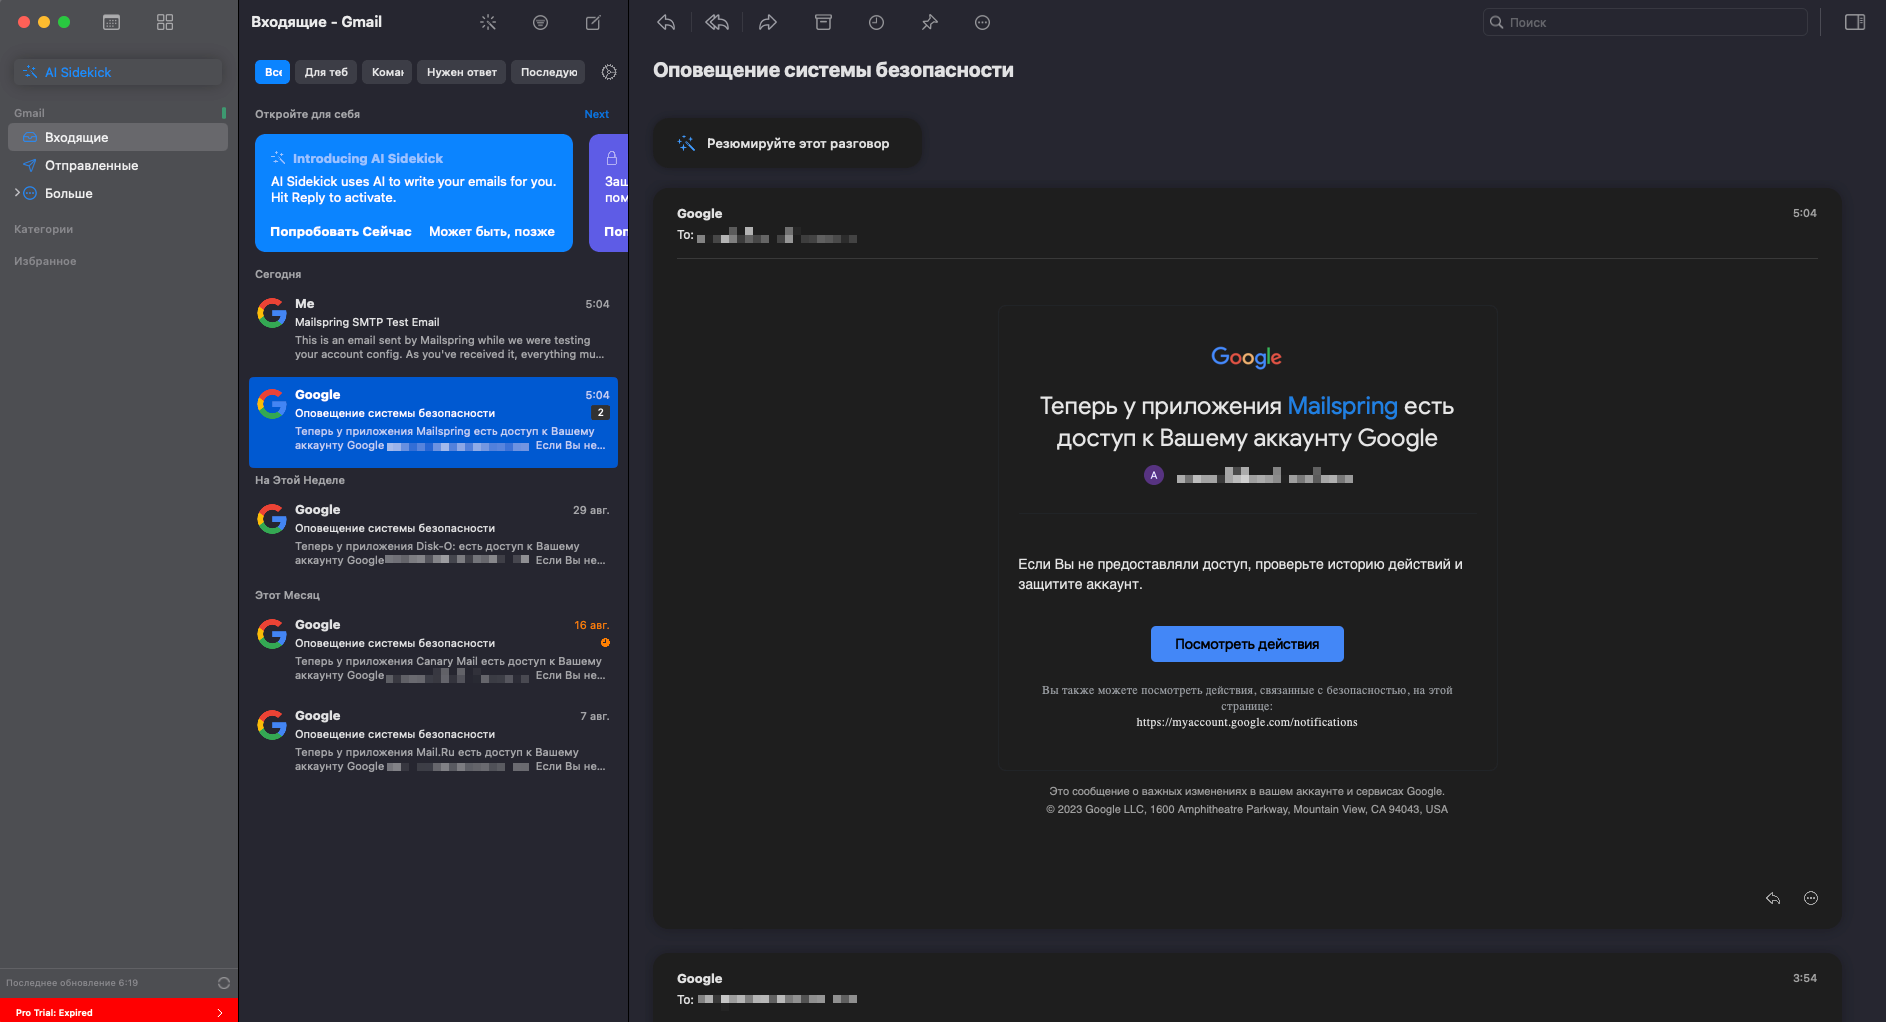Image resolution: width=1886 pixels, height=1022 pixels.
Task: Click the Gmail account label in the sidebar
Action: point(29,113)
